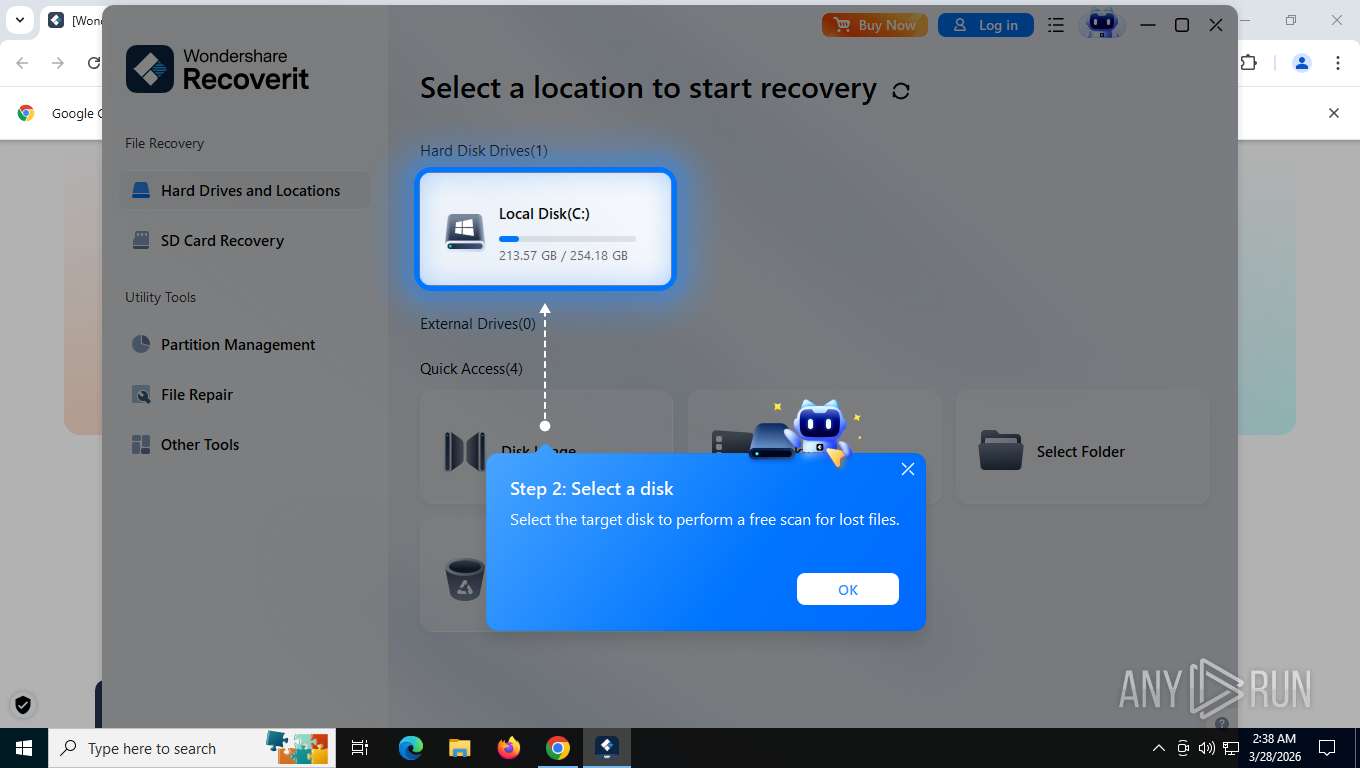
Task: Expand Chrome tab search dropdown arrow
Action: pos(19,20)
